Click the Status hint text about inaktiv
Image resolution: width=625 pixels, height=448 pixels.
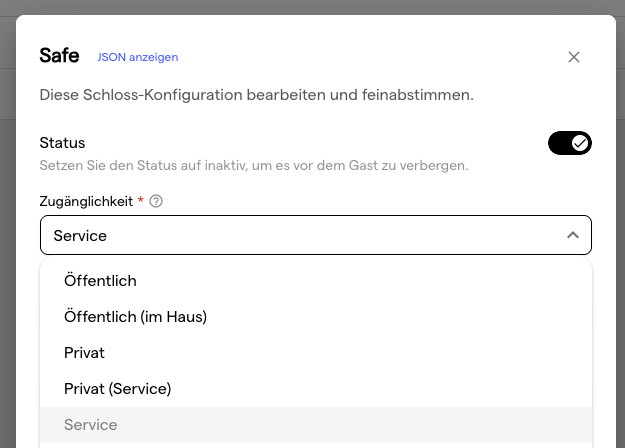254,164
